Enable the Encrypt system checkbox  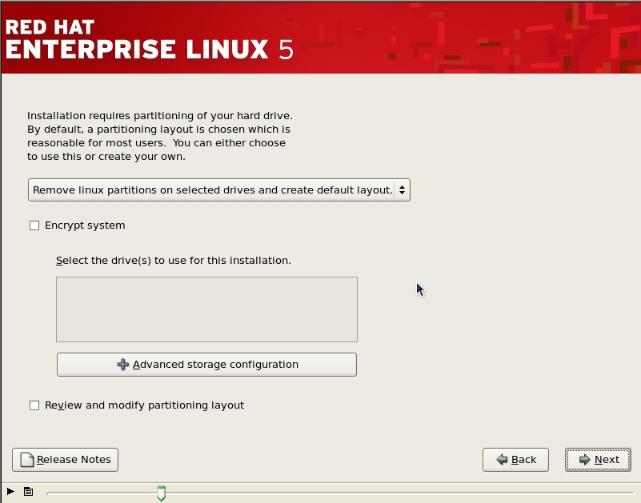pos(34,225)
